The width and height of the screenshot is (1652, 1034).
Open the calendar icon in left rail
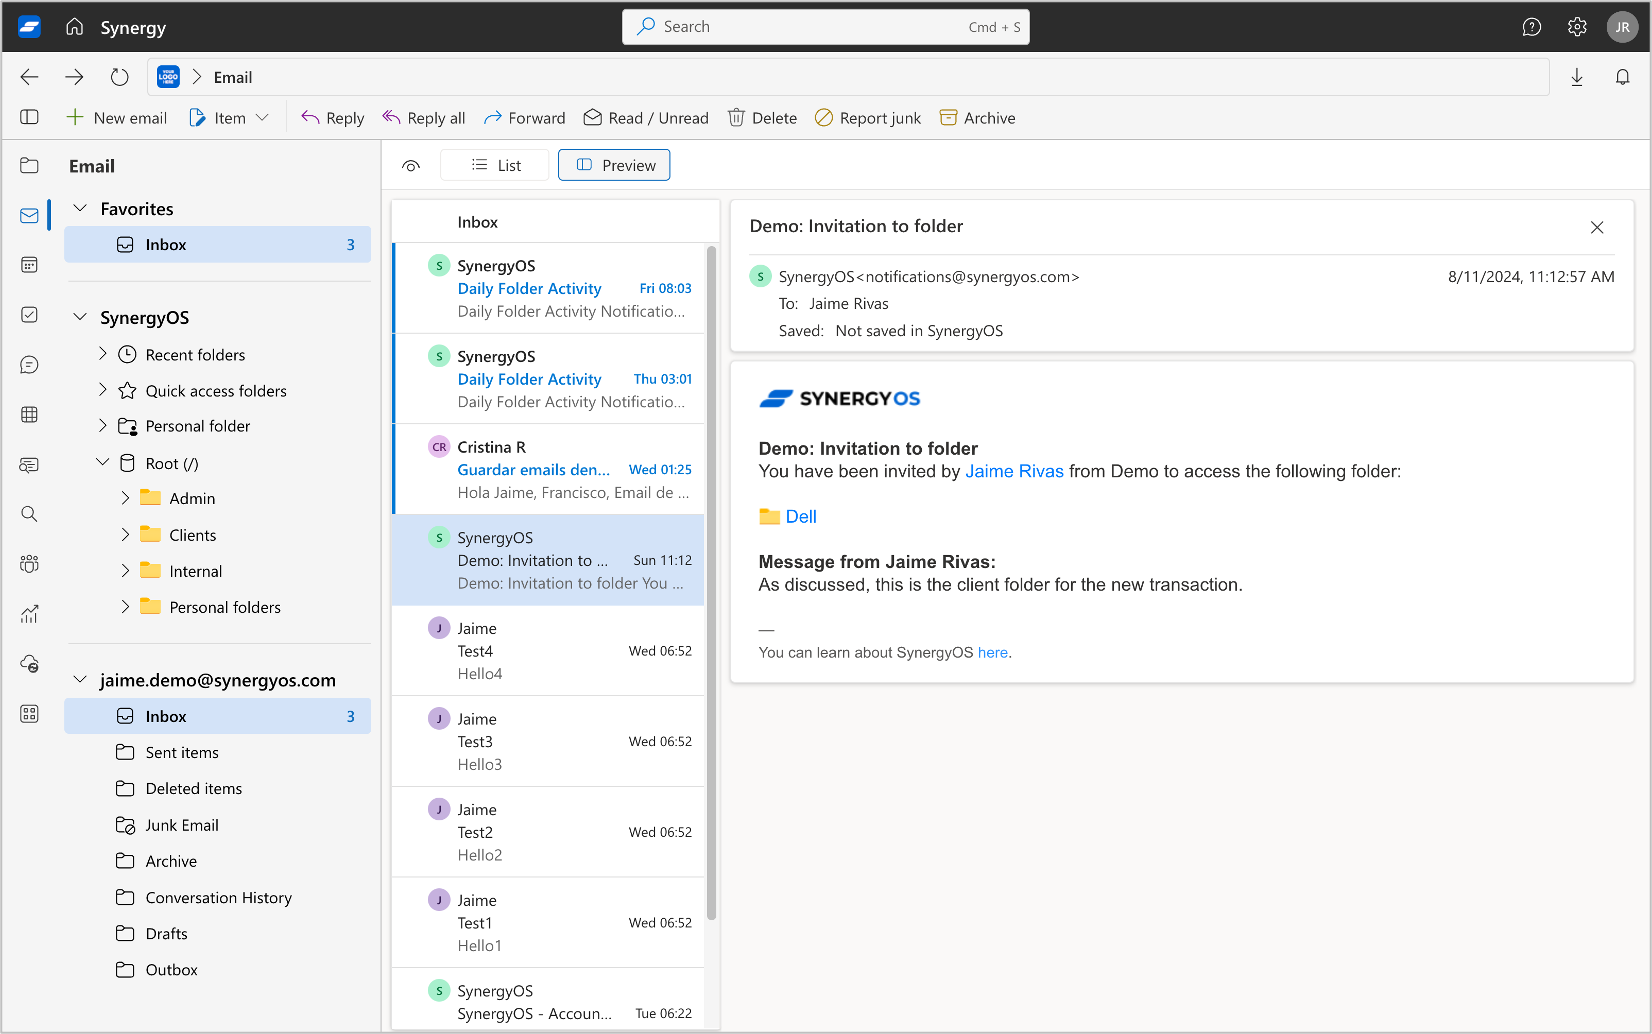30,265
